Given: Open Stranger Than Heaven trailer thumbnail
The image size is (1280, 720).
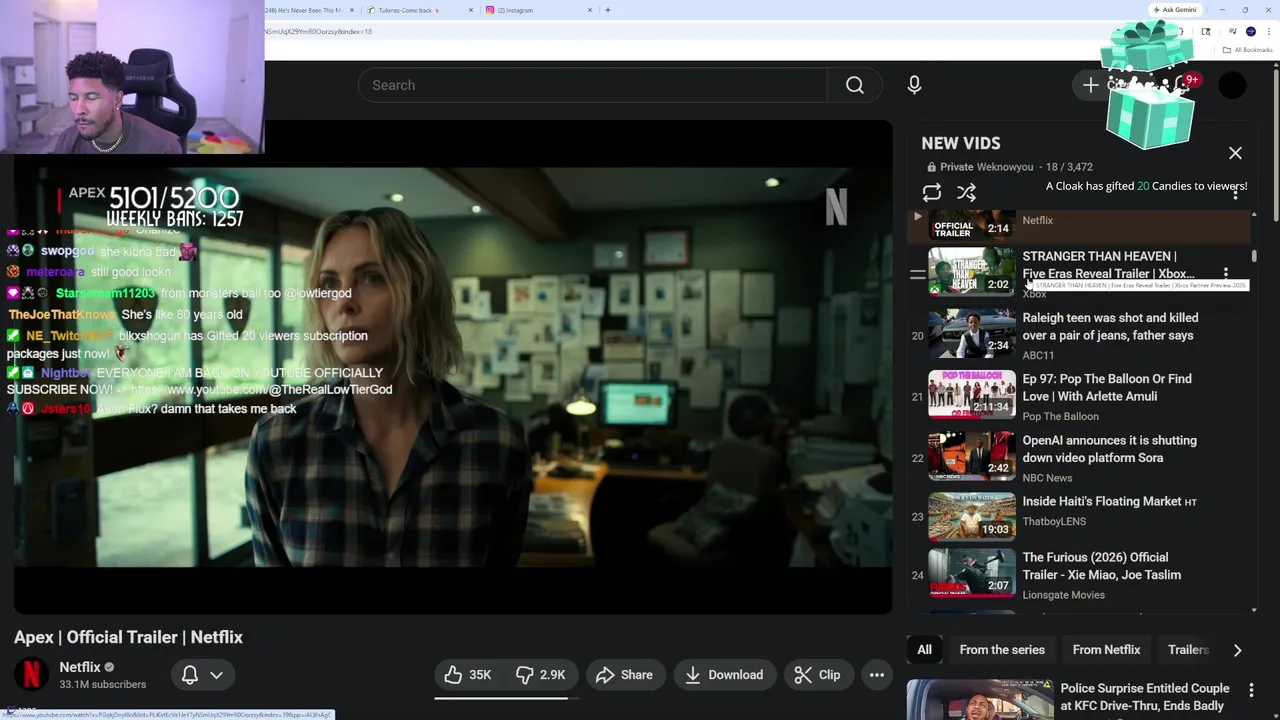Looking at the screenshot, I should tap(971, 272).
